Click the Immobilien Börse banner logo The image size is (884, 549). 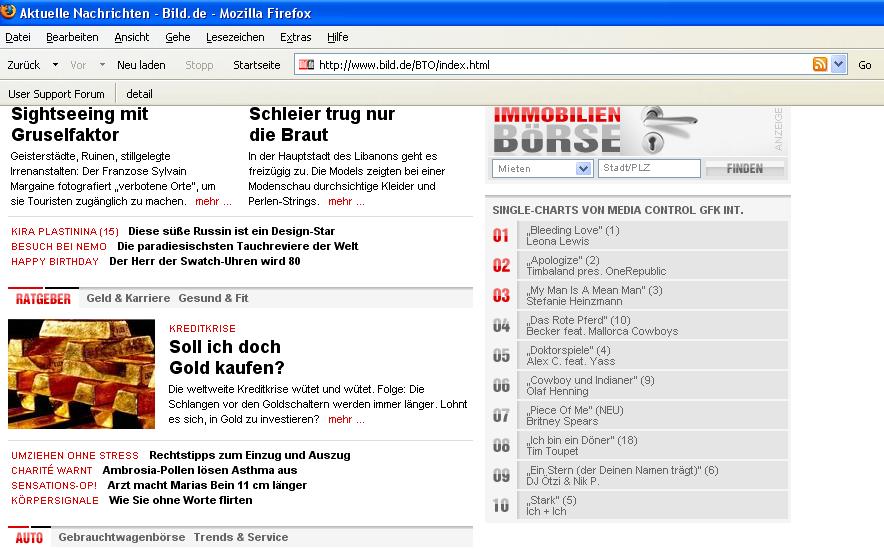(x=557, y=130)
